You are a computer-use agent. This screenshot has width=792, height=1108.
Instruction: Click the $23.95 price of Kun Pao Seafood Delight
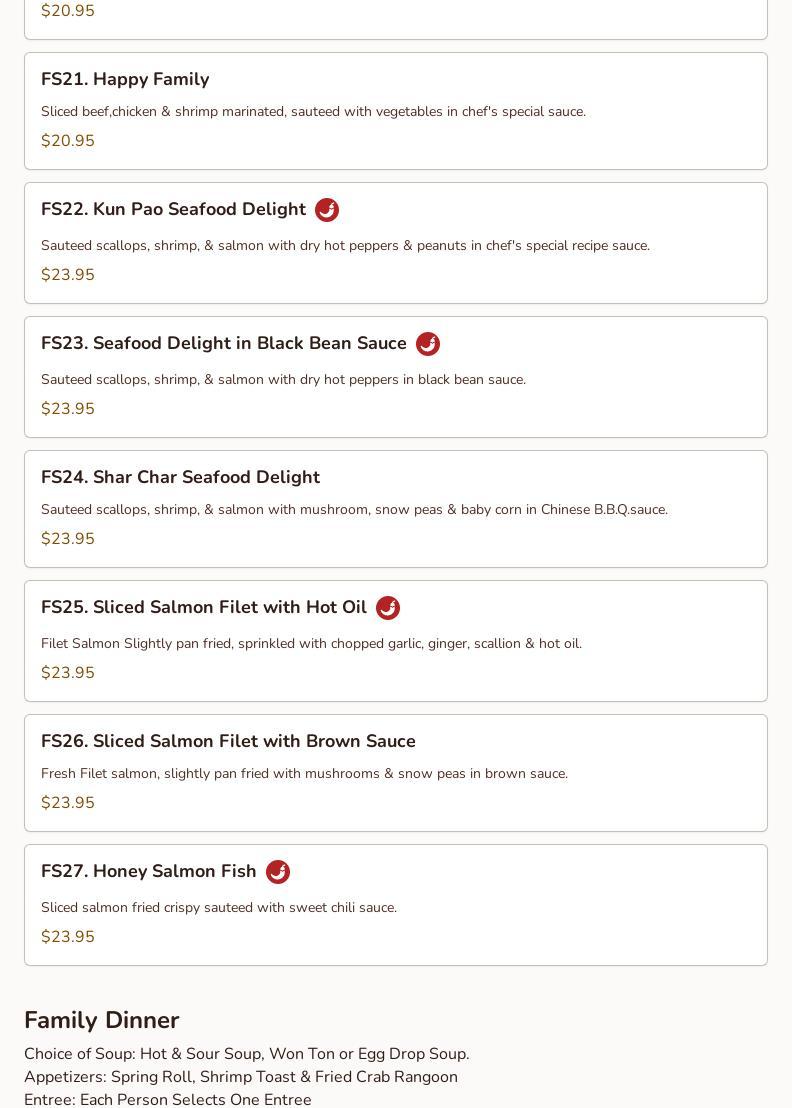point(68,275)
